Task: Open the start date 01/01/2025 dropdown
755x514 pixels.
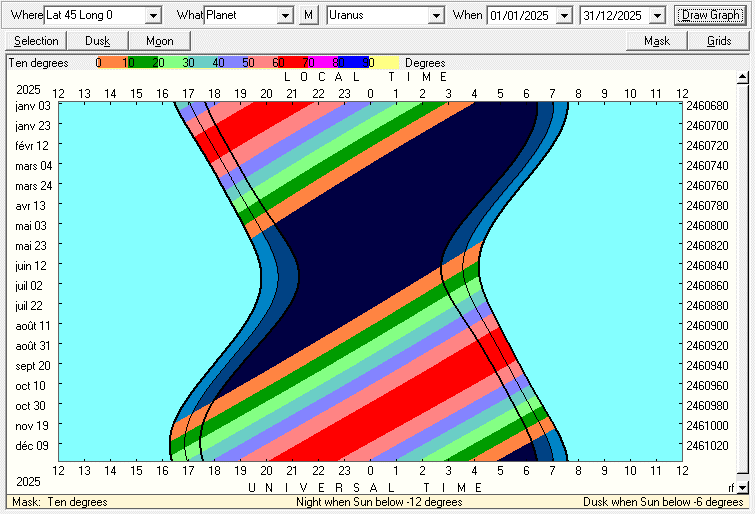Action: 564,15
